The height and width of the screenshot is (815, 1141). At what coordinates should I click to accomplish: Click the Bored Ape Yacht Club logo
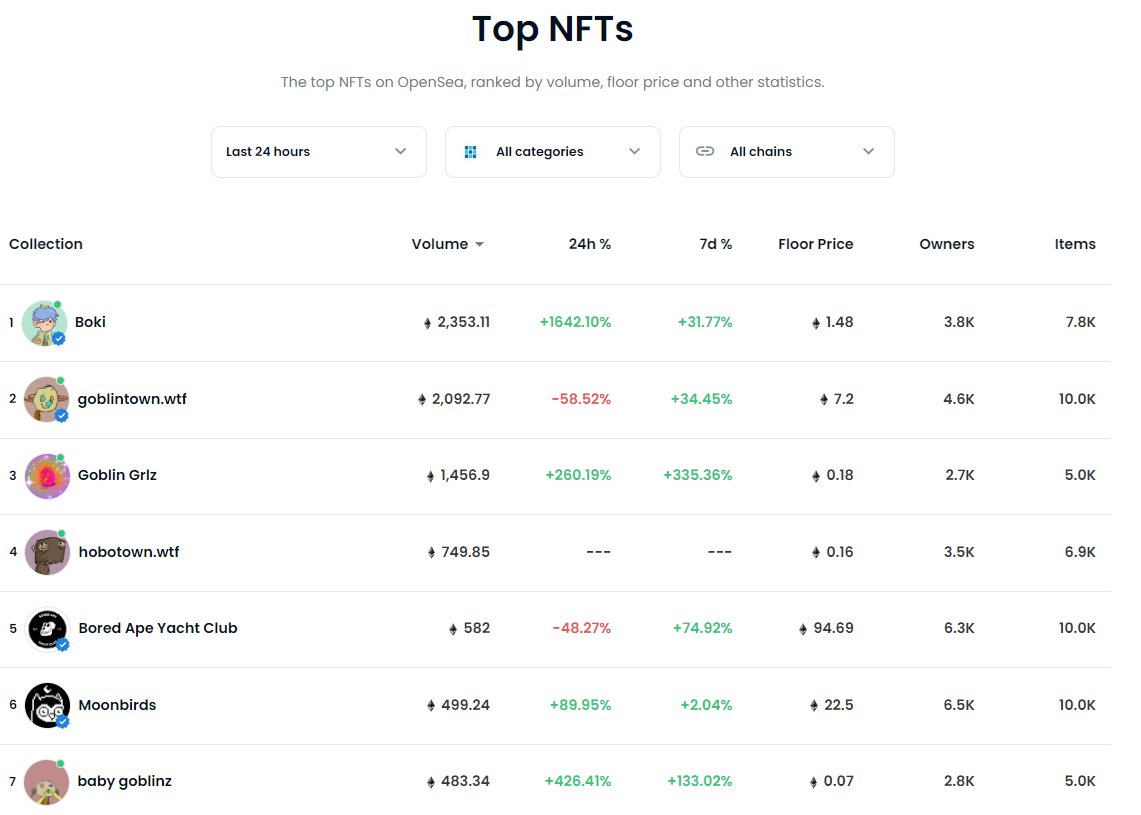(x=47, y=629)
